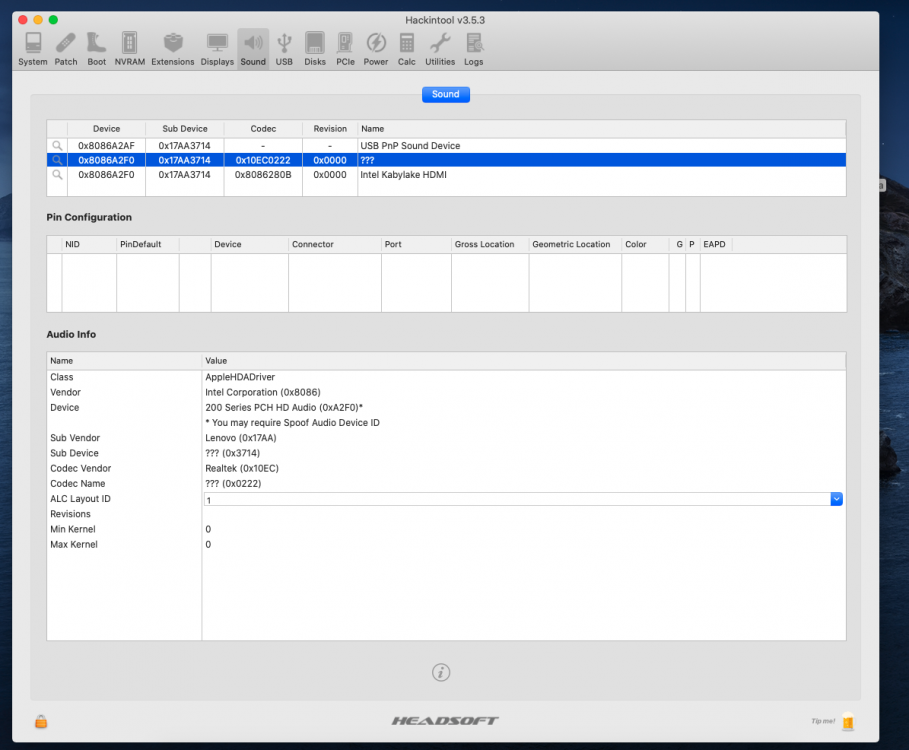Sort by Codec column header
The image size is (909, 750).
(263, 129)
